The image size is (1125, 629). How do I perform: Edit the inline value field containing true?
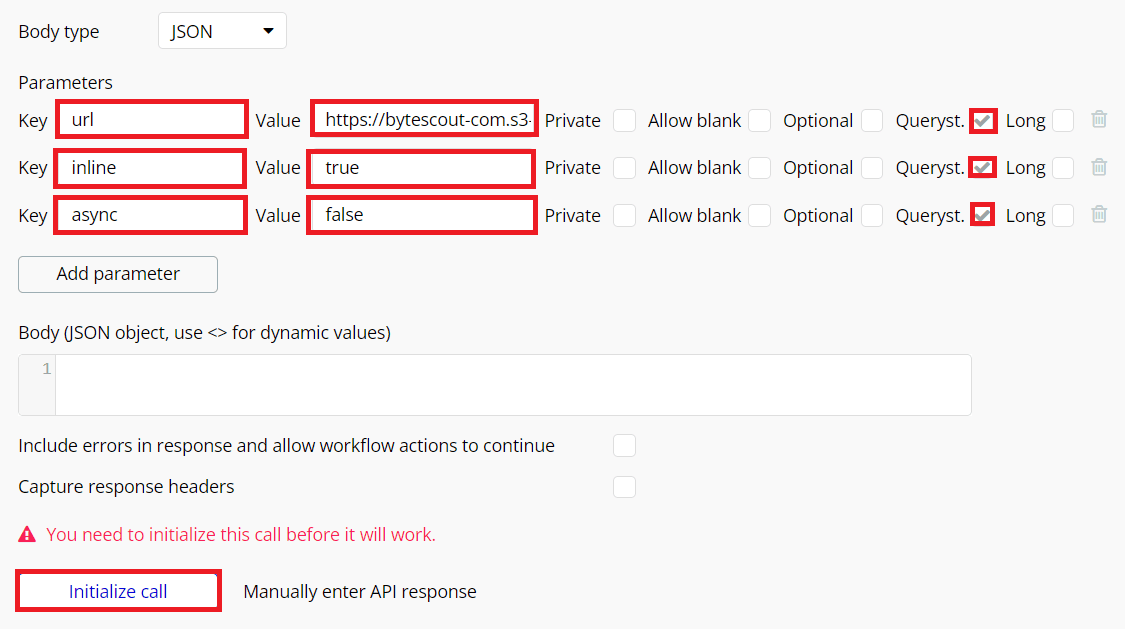420,168
